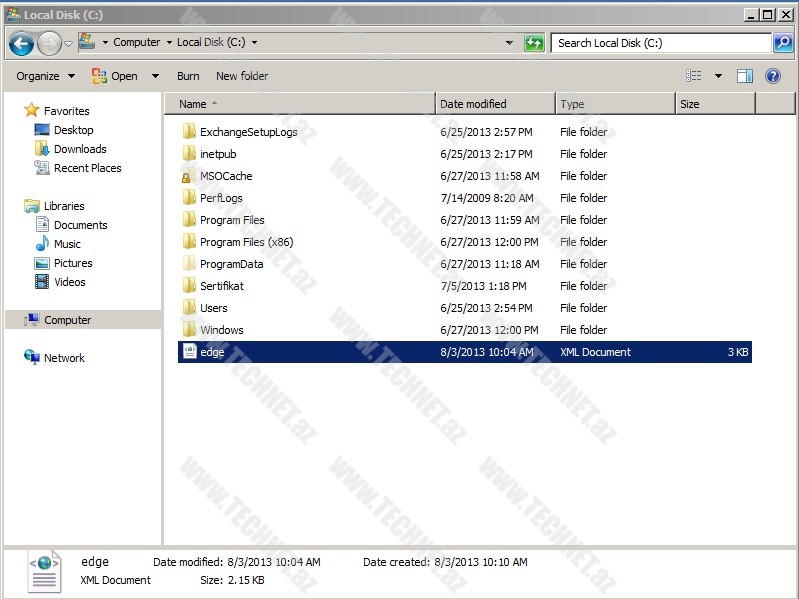
Task: Open Downloads in Favorites
Action: (80, 149)
